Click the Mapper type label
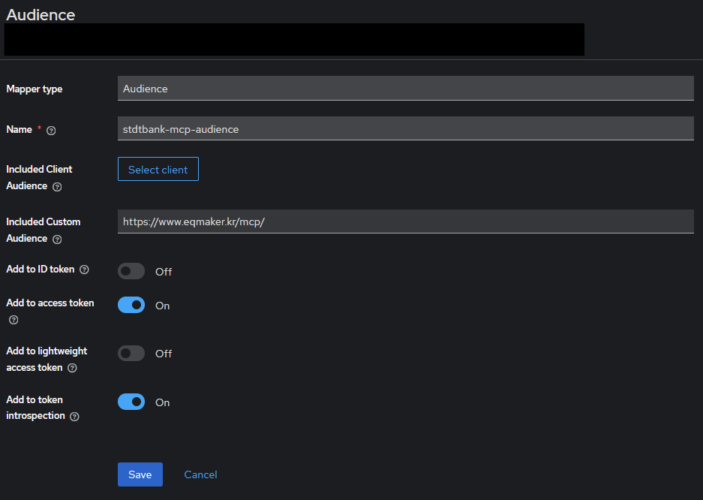The height and width of the screenshot is (500, 703). tap(34, 89)
